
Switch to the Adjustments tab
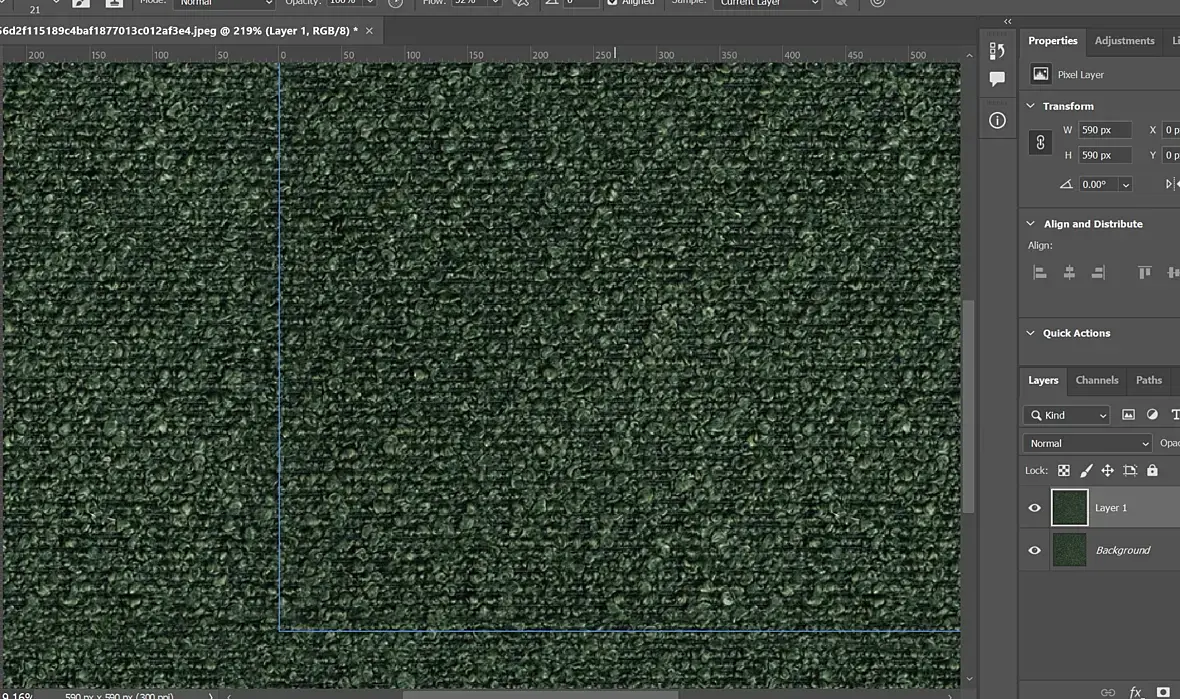[1124, 41]
